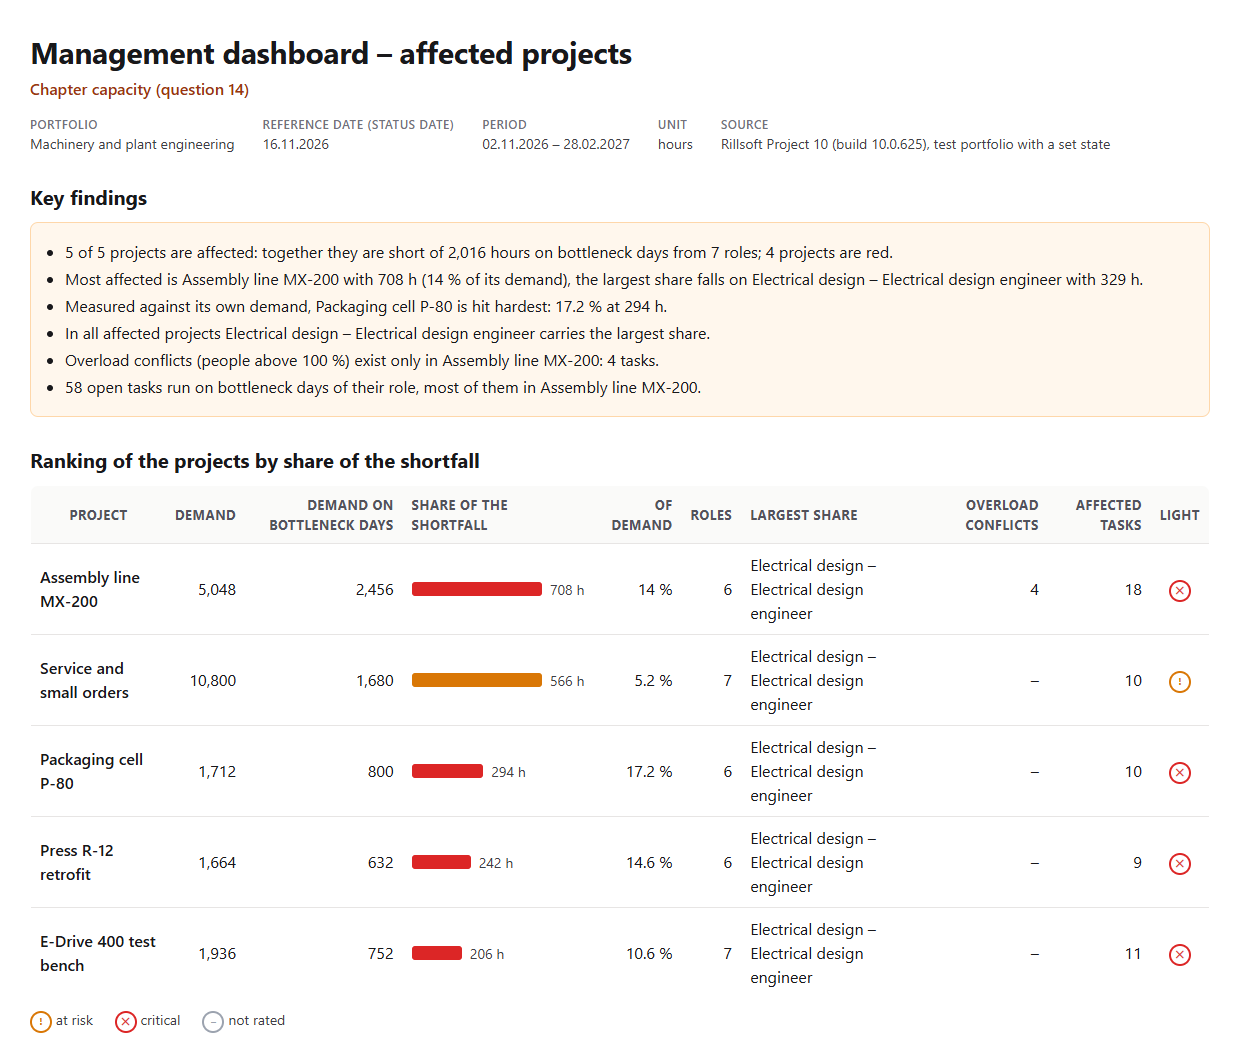The width and height of the screenshot is (1240, 1048).
Task: Click the '5.2 %' of demand cell
Action: coord(653,681)
